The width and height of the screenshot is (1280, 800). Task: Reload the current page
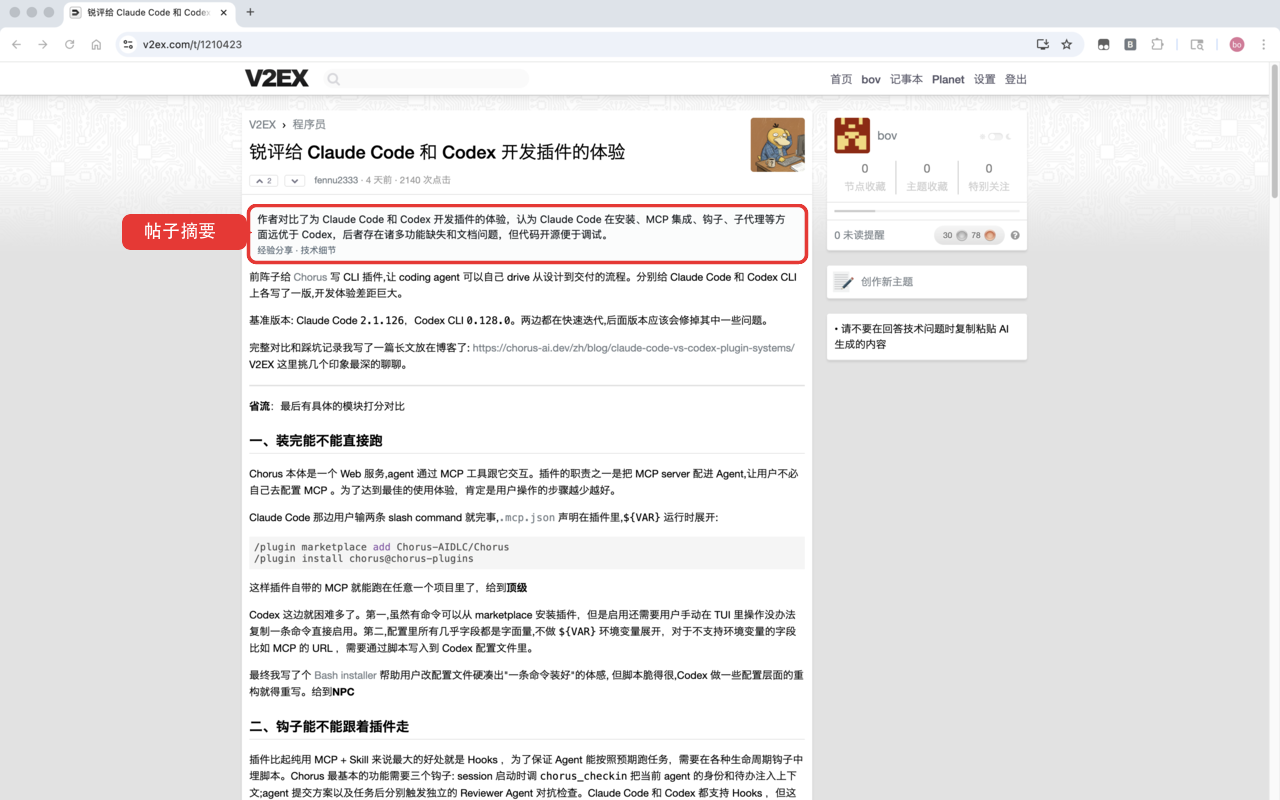tap(70, 44)
